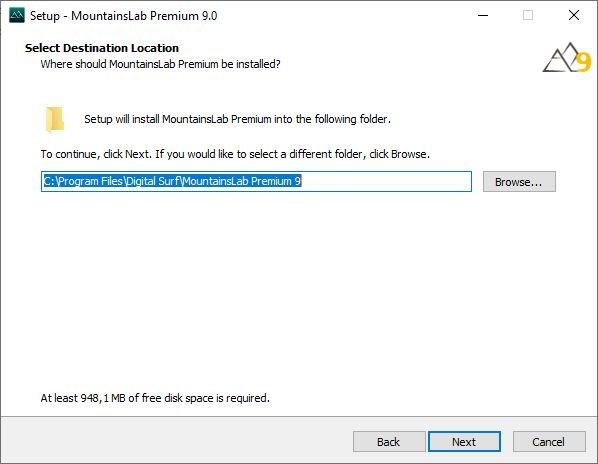Viewport: 598px width, 464px height.
Task: Go Back to the previous setup step
Action: tap(389, 442)
